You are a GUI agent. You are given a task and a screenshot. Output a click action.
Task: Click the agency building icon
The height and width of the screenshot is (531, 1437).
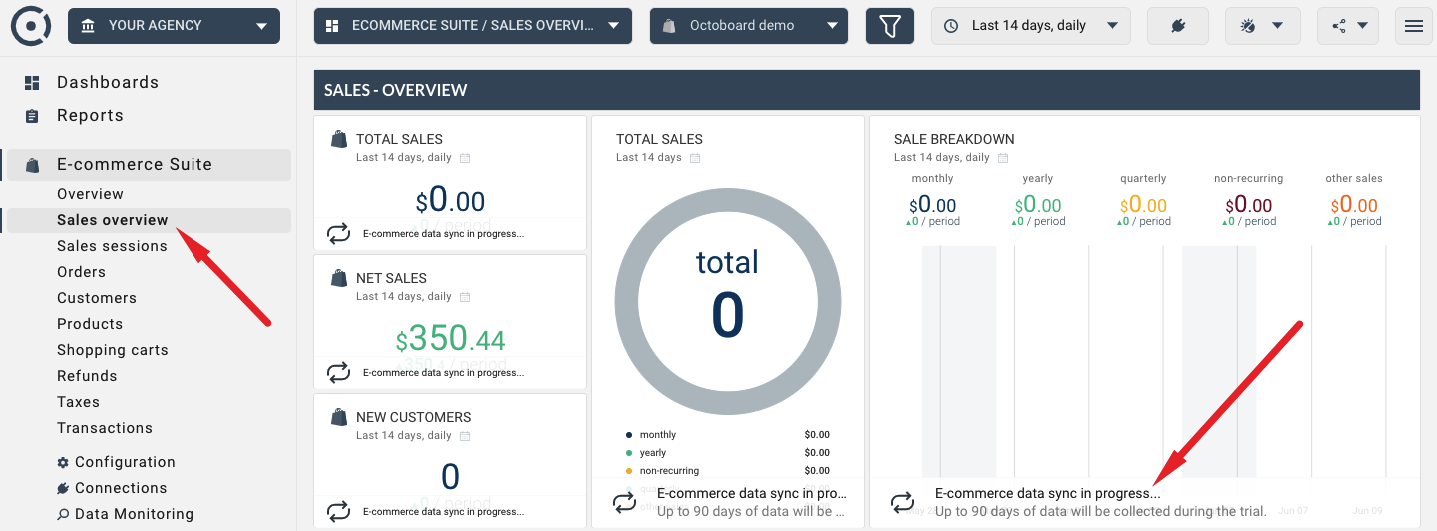pos(89,25)
